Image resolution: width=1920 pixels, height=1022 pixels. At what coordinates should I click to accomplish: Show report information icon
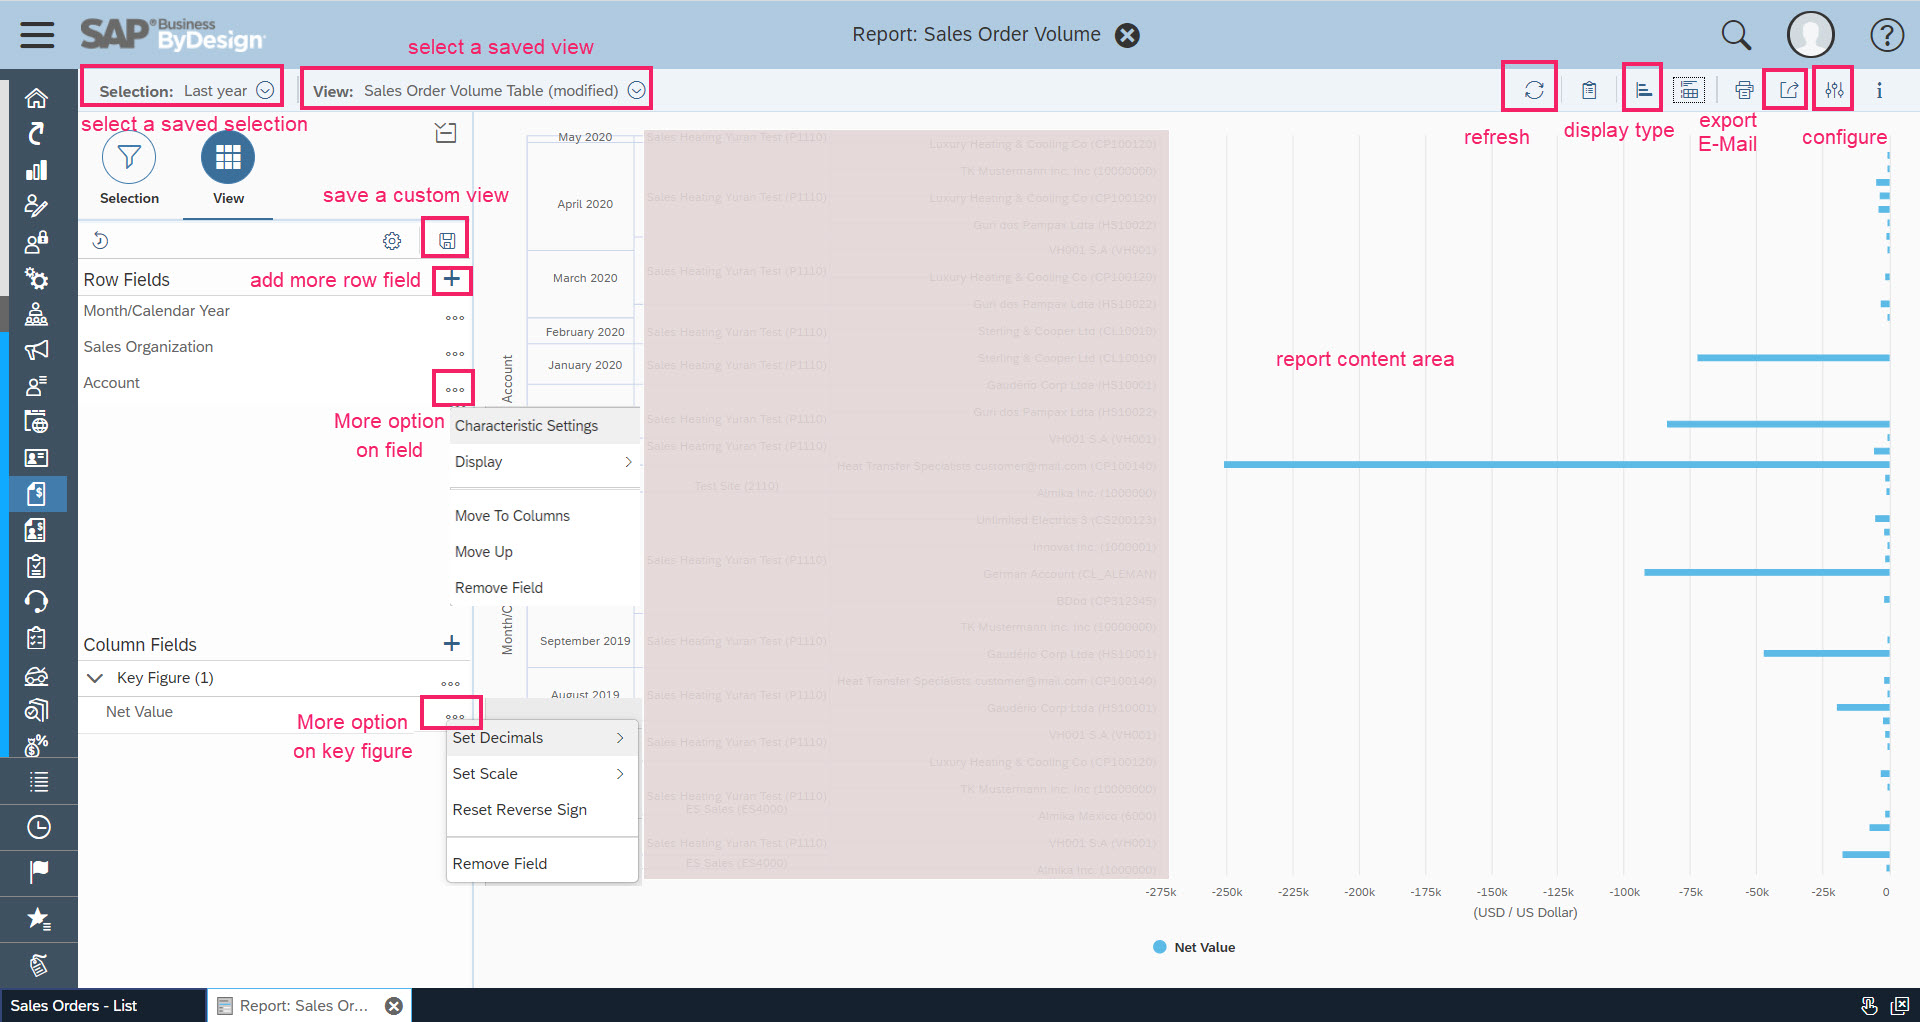[1879, 90]
